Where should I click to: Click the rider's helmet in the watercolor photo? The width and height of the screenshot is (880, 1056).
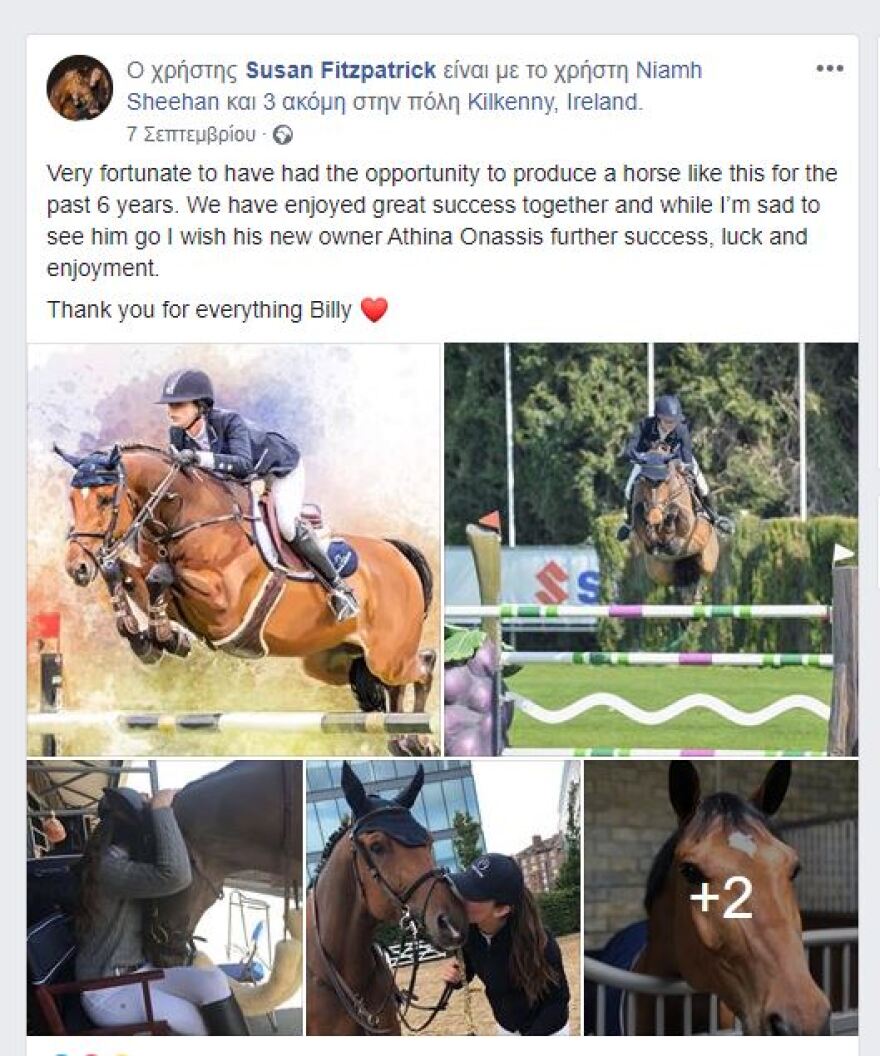click(x=187, y=385)
